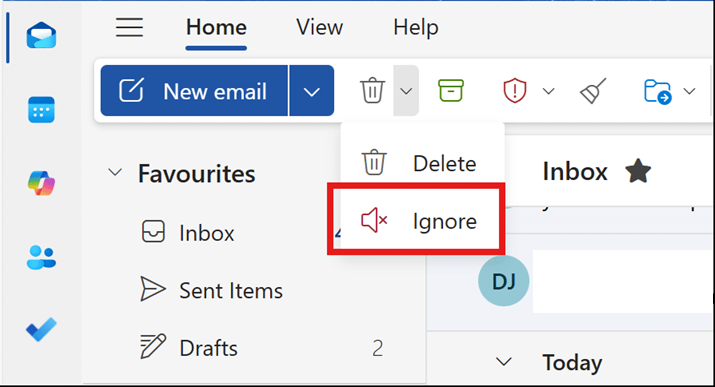The height and width of the screenshot is (387, 715).
Task: Click the Inbox heading in message list
Action: [x=575, y=171]
